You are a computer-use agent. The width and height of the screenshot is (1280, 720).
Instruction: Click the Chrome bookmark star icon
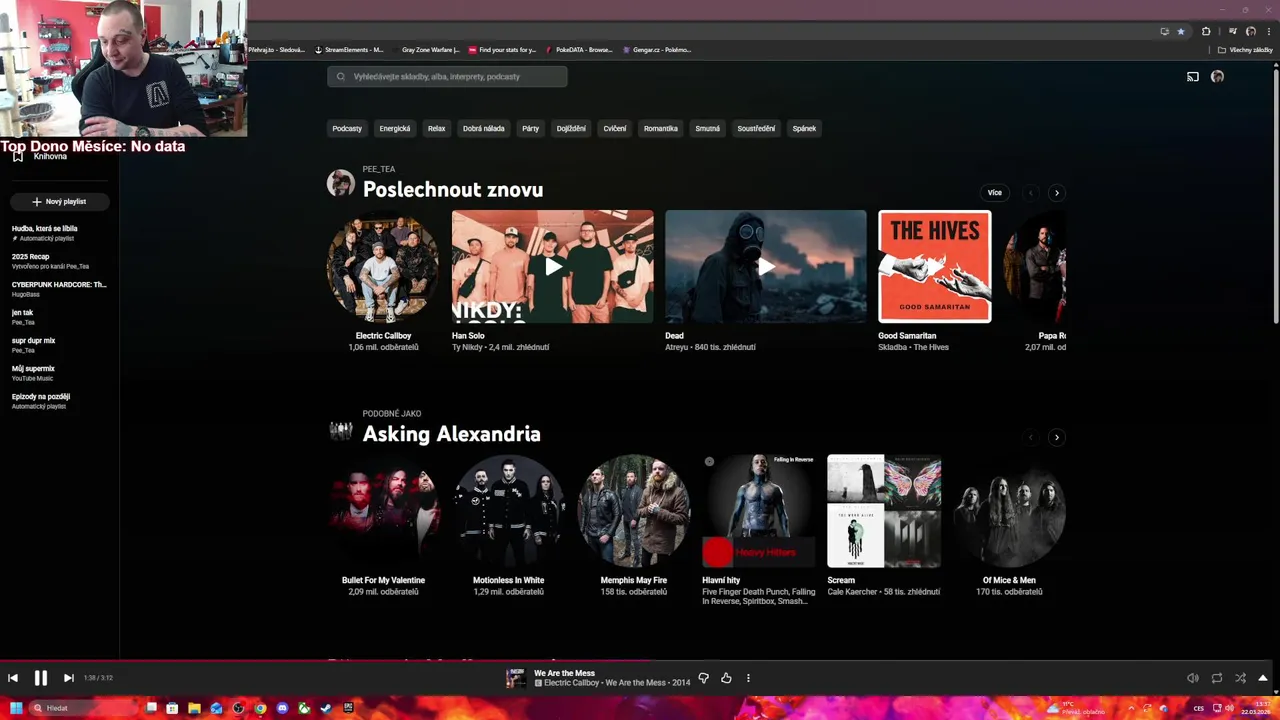[1181, 31]
